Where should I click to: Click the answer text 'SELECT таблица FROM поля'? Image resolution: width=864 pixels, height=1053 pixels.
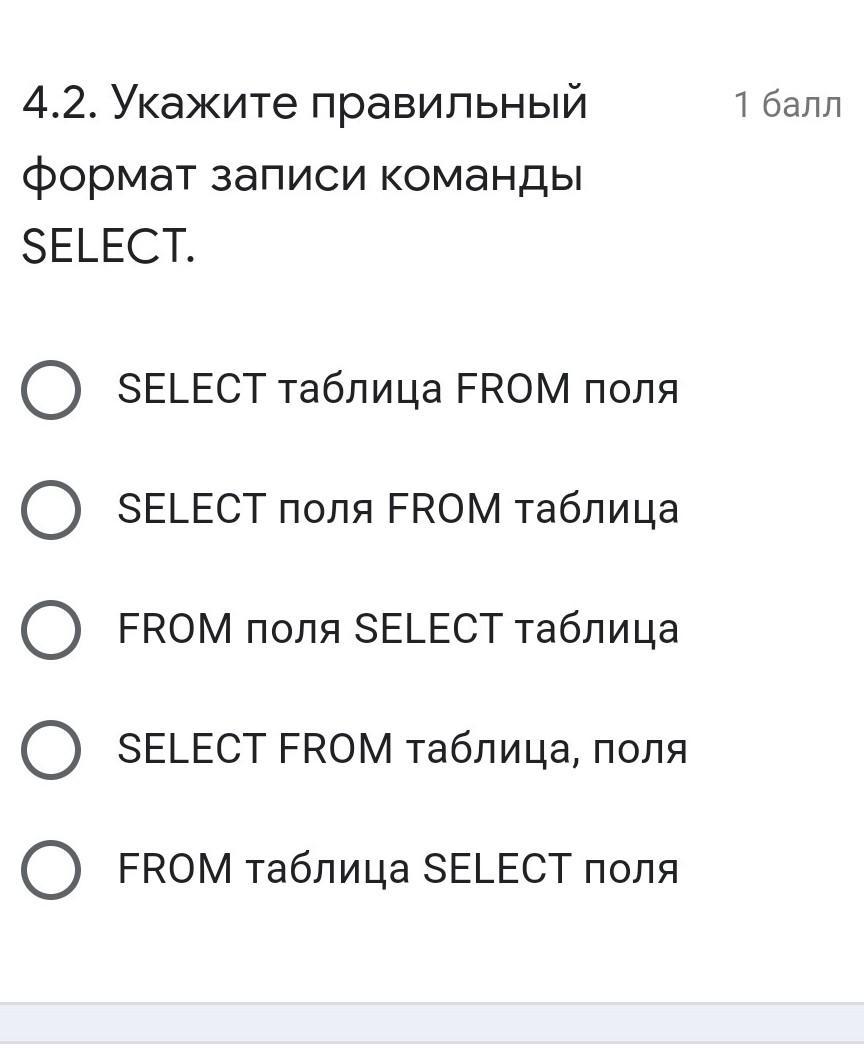tap(397, 389)
